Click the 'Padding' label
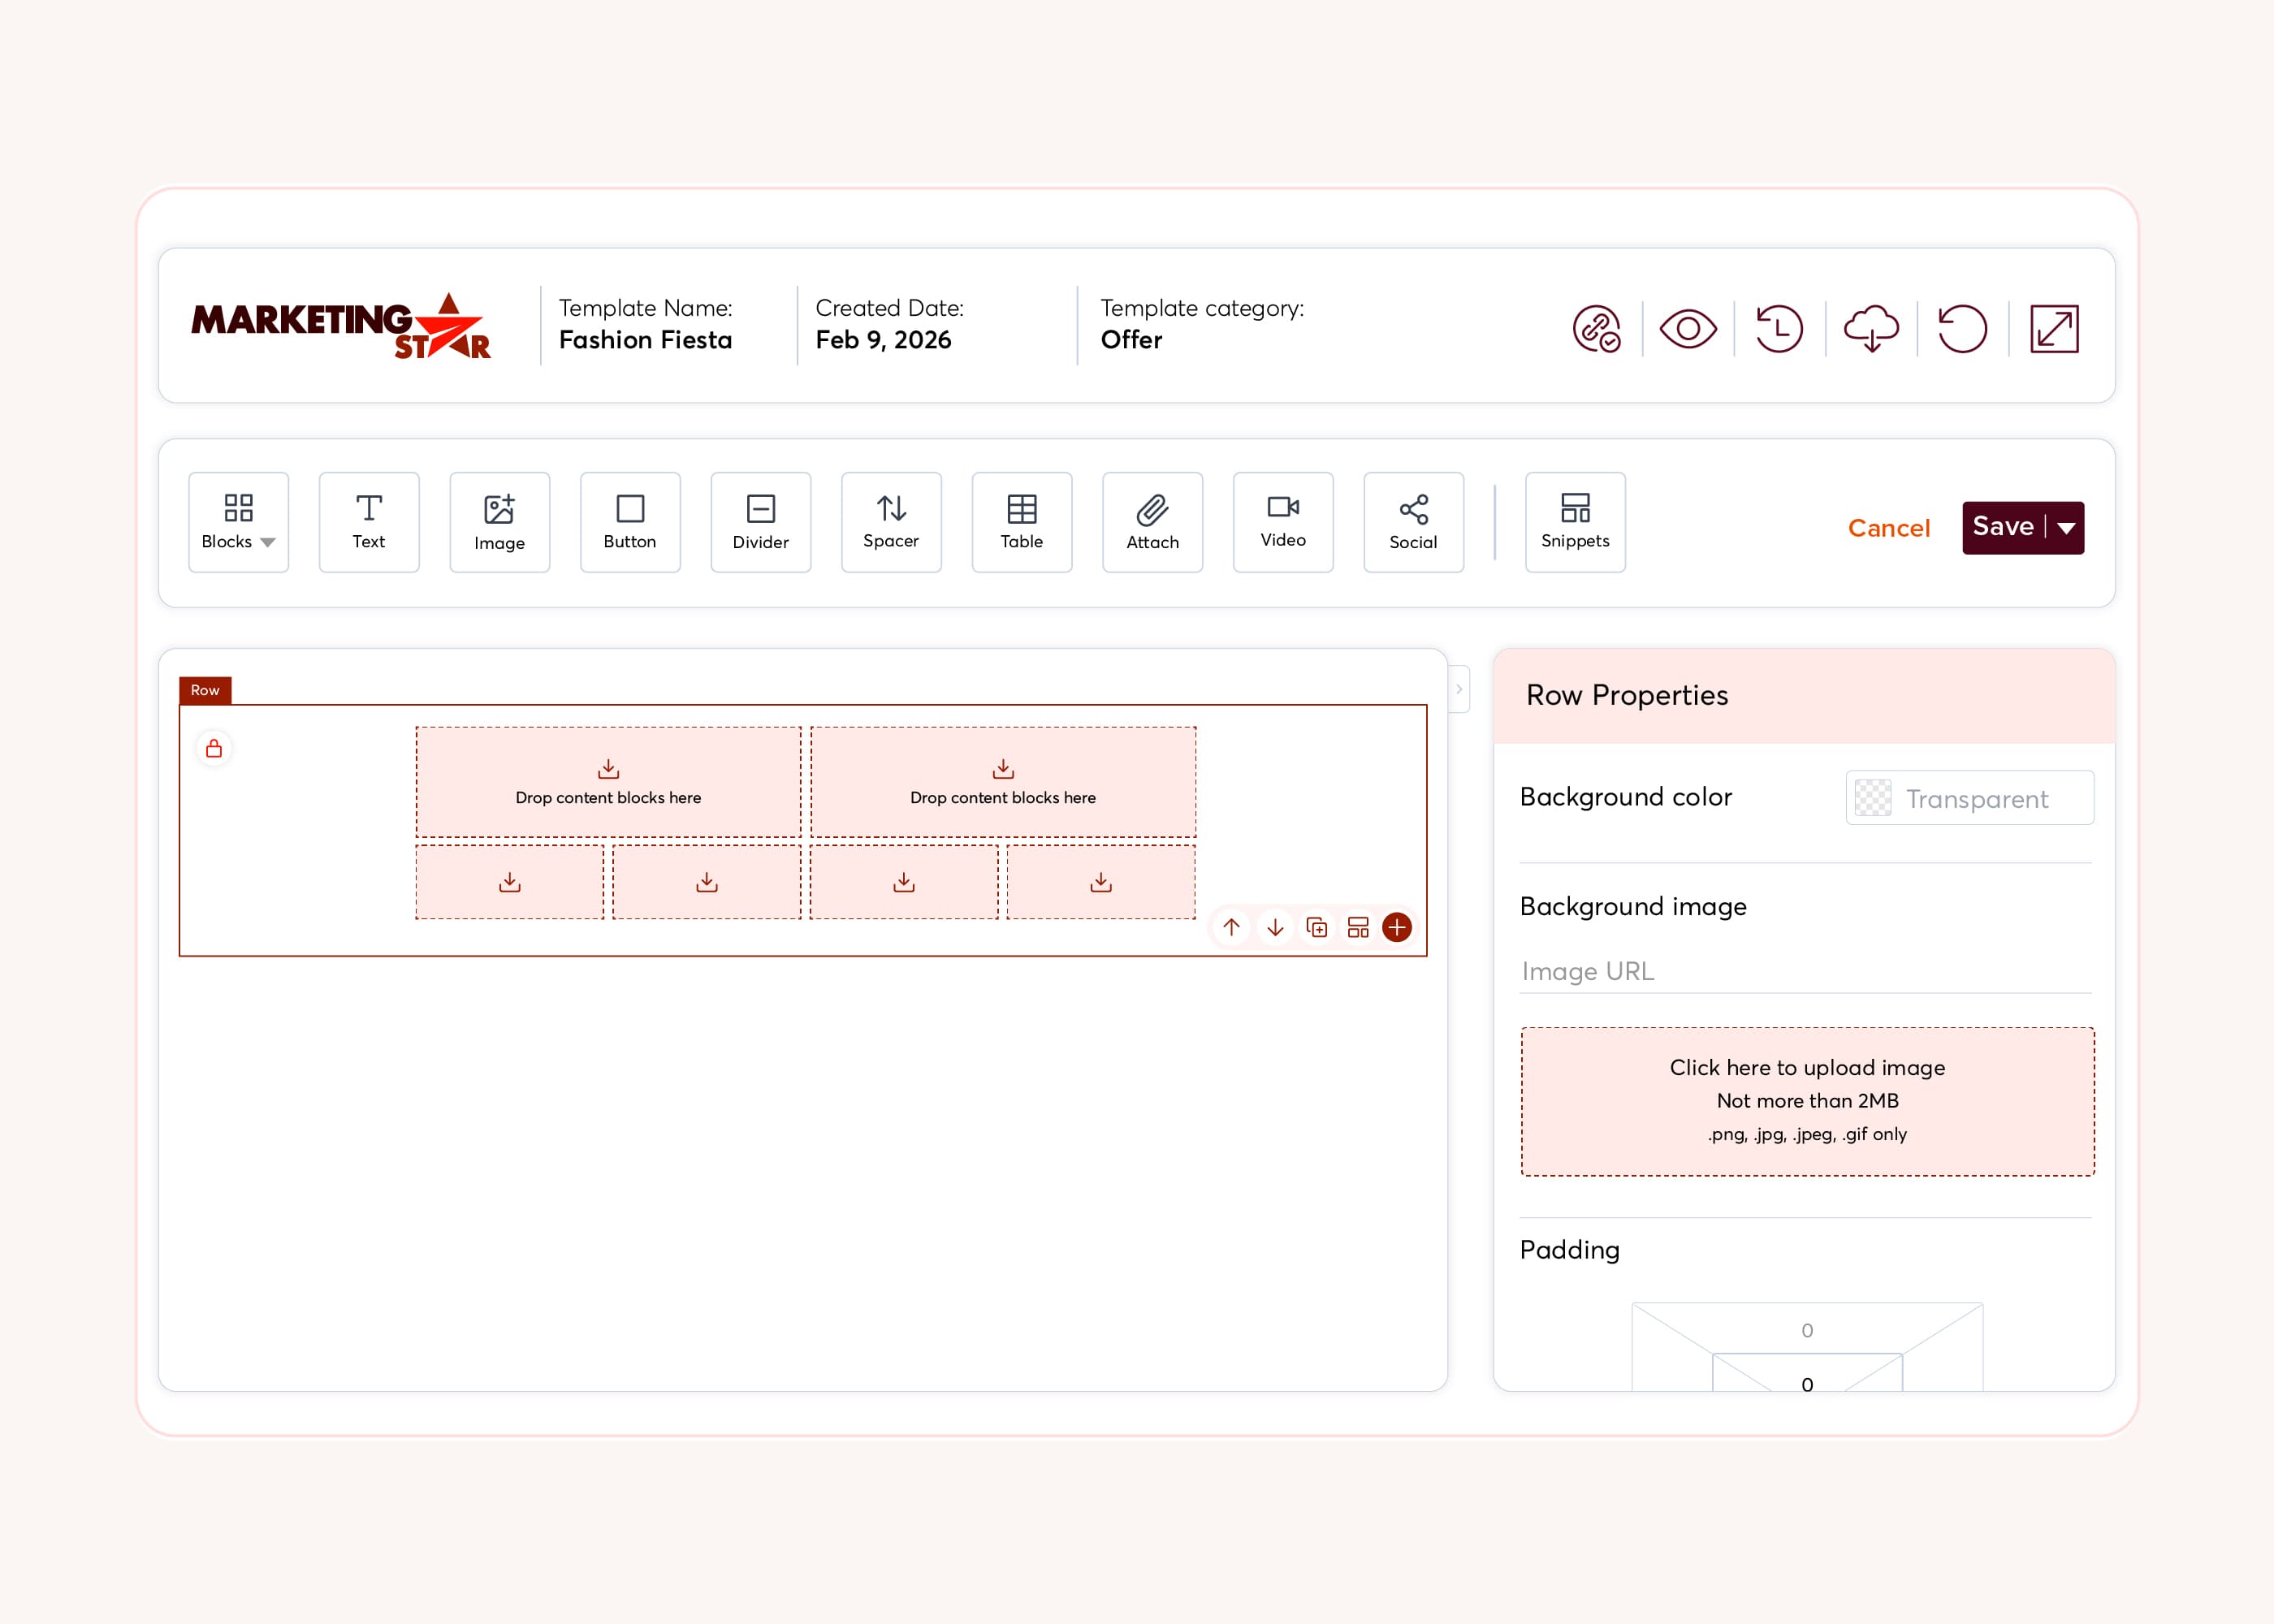Image resolution: width=2274 pixels, height=1624 pixels. pos(1569,1250)
